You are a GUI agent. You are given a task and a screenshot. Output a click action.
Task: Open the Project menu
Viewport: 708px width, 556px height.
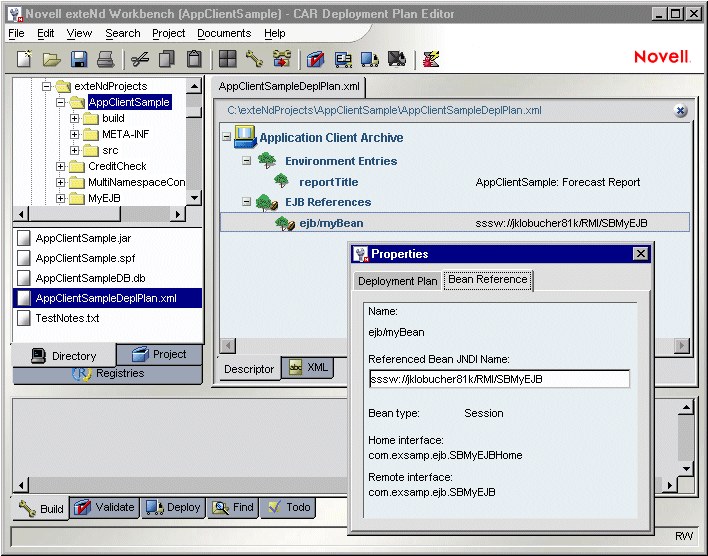pyautogui.click(x=168, y=33)
